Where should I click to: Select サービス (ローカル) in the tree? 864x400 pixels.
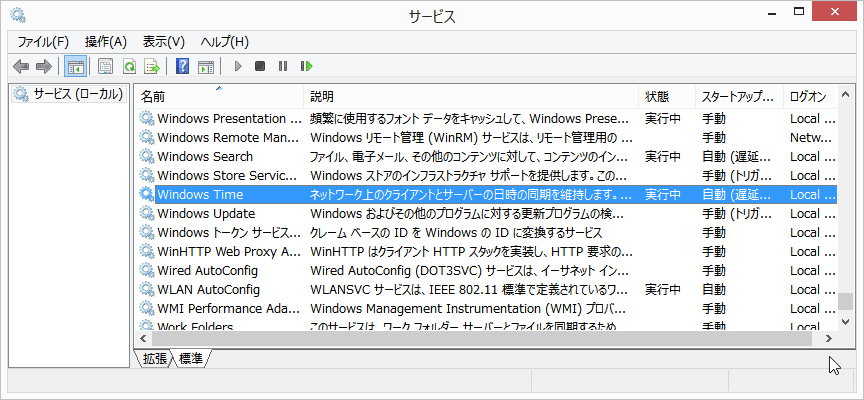click(x=68, y=94)
